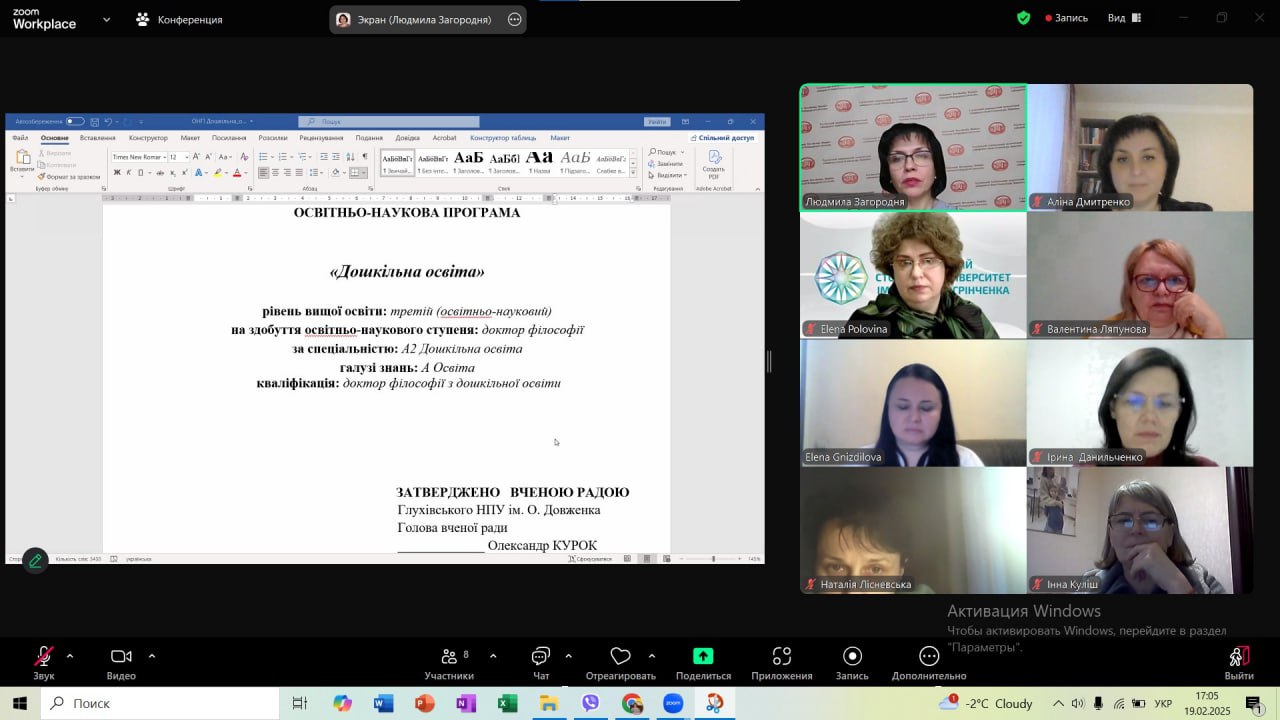Open video options chevron beside Видео
Viewport: 1280px width, 720px height.
tap(152, 656)
